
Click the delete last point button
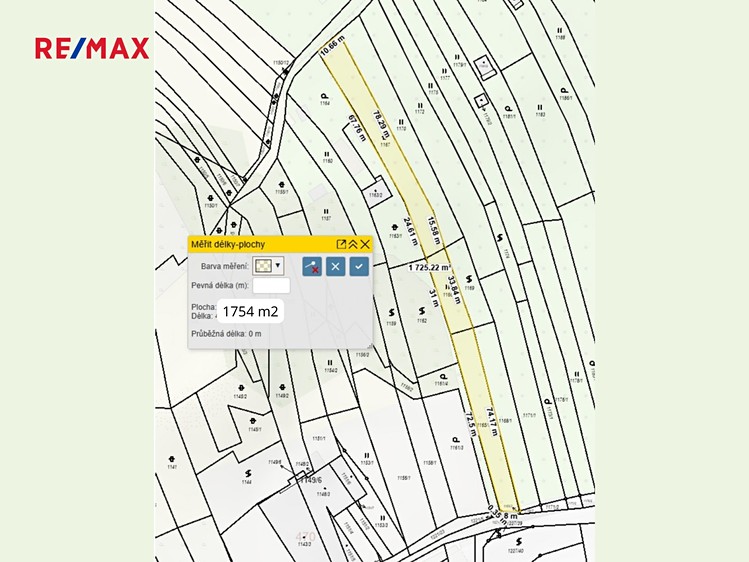(312, 266)
